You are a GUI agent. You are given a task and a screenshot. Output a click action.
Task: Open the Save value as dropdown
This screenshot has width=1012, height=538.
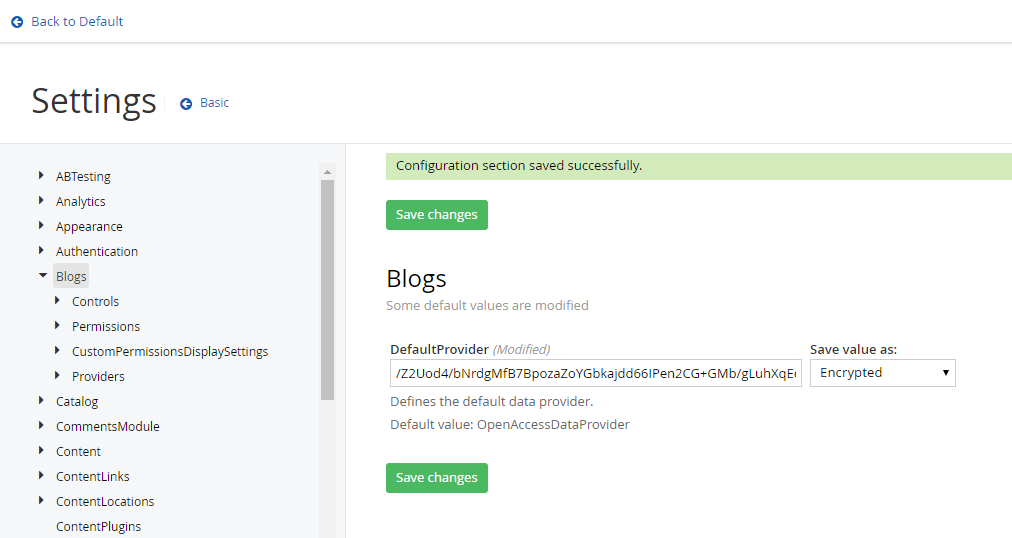click(x=882, y=373)
